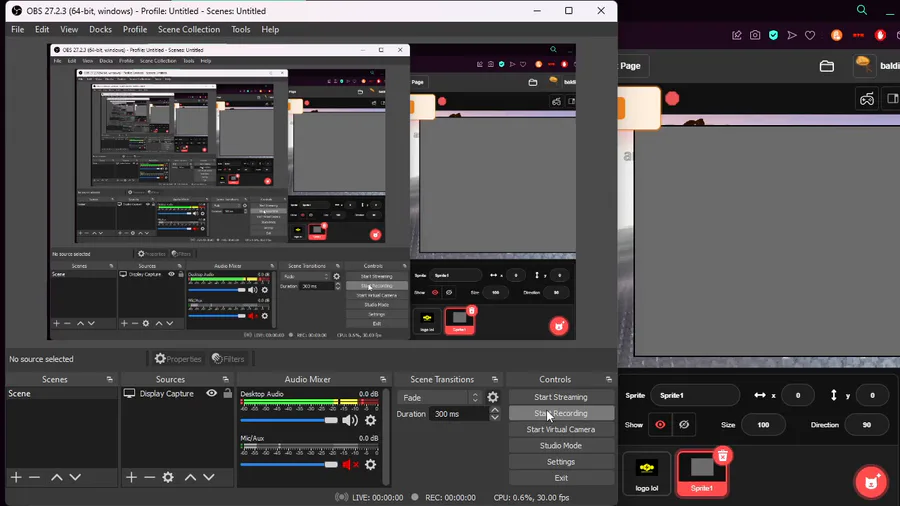Adjust Mic/Aux volume slider
The image size is (900, 506).
(289, 465)
